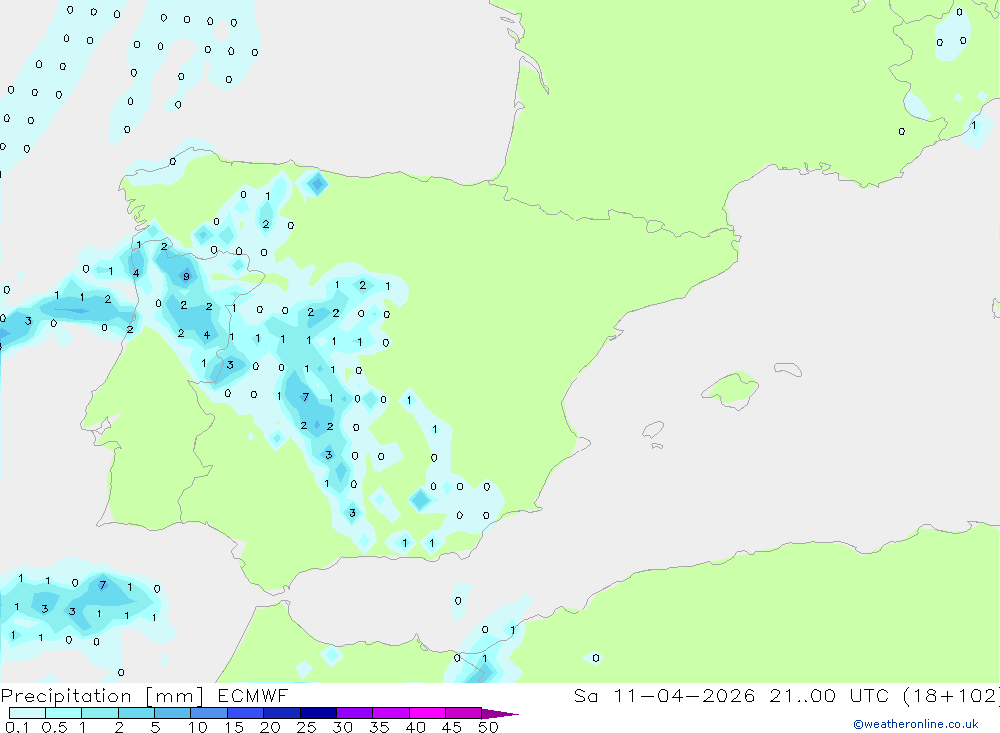The height and width of the screenshot is (733, 1000).
Task: Click the '[mm]' unit label
Action: click(x=174, y=696)
